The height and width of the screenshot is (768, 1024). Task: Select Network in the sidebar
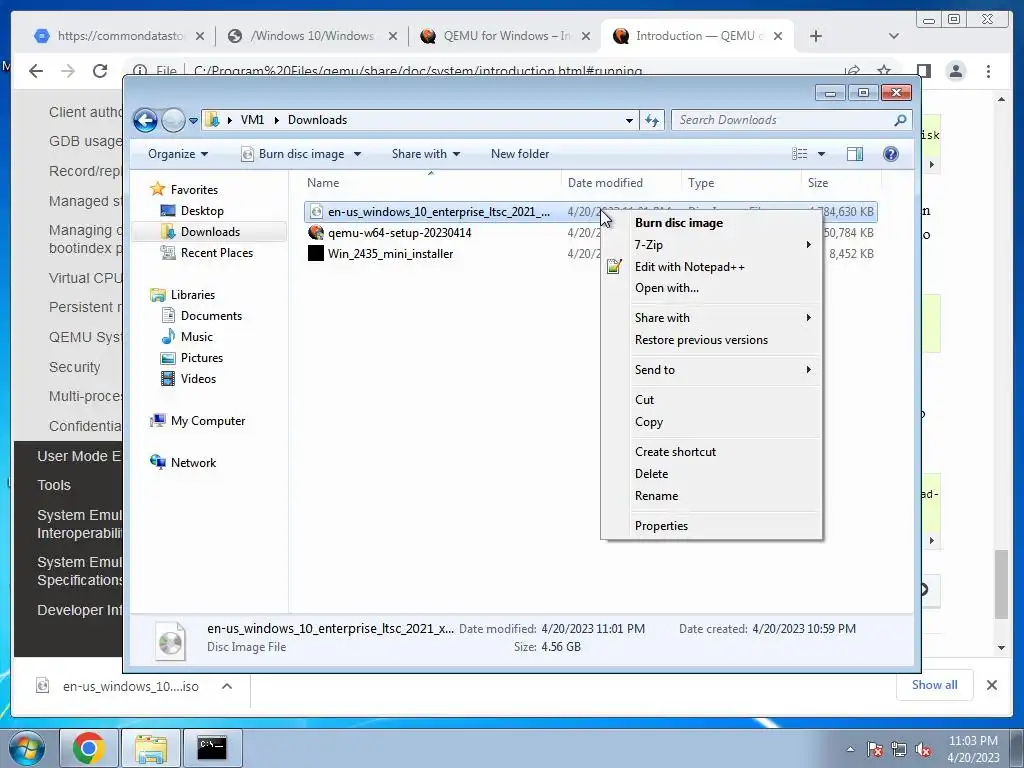[183, 463]
